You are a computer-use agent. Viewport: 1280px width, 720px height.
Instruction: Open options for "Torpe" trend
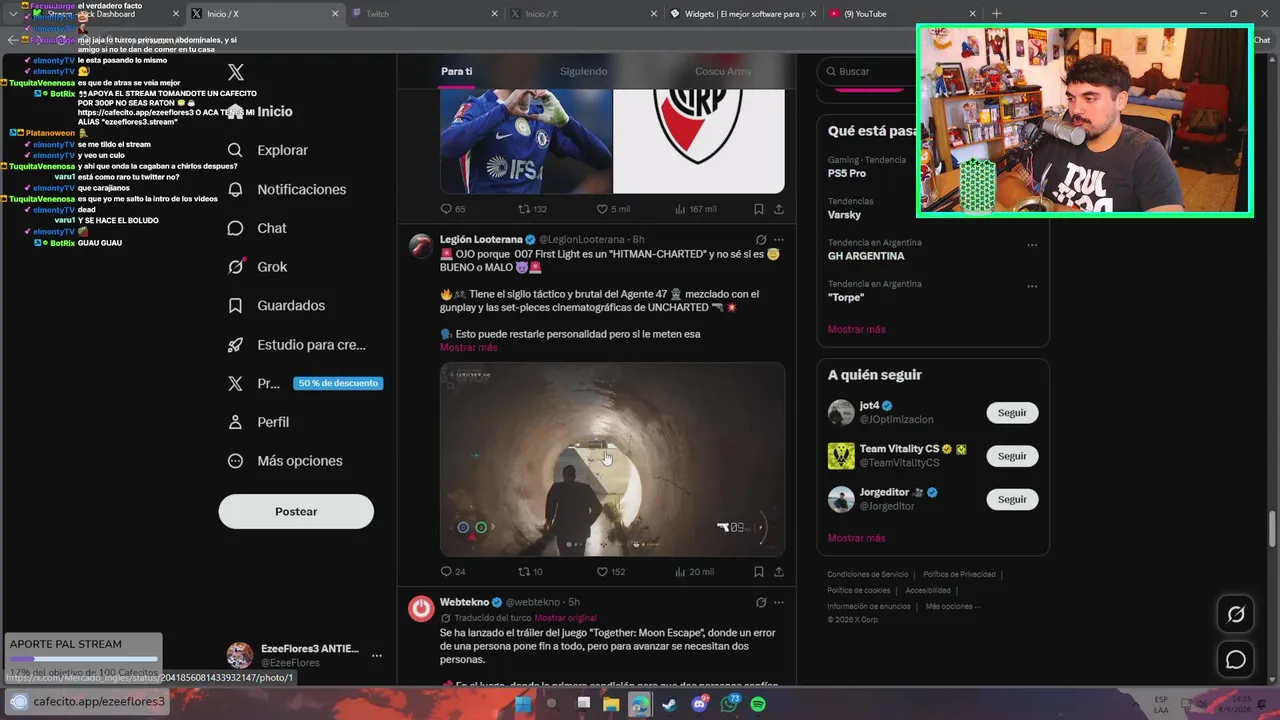[x=1032, y=285]
